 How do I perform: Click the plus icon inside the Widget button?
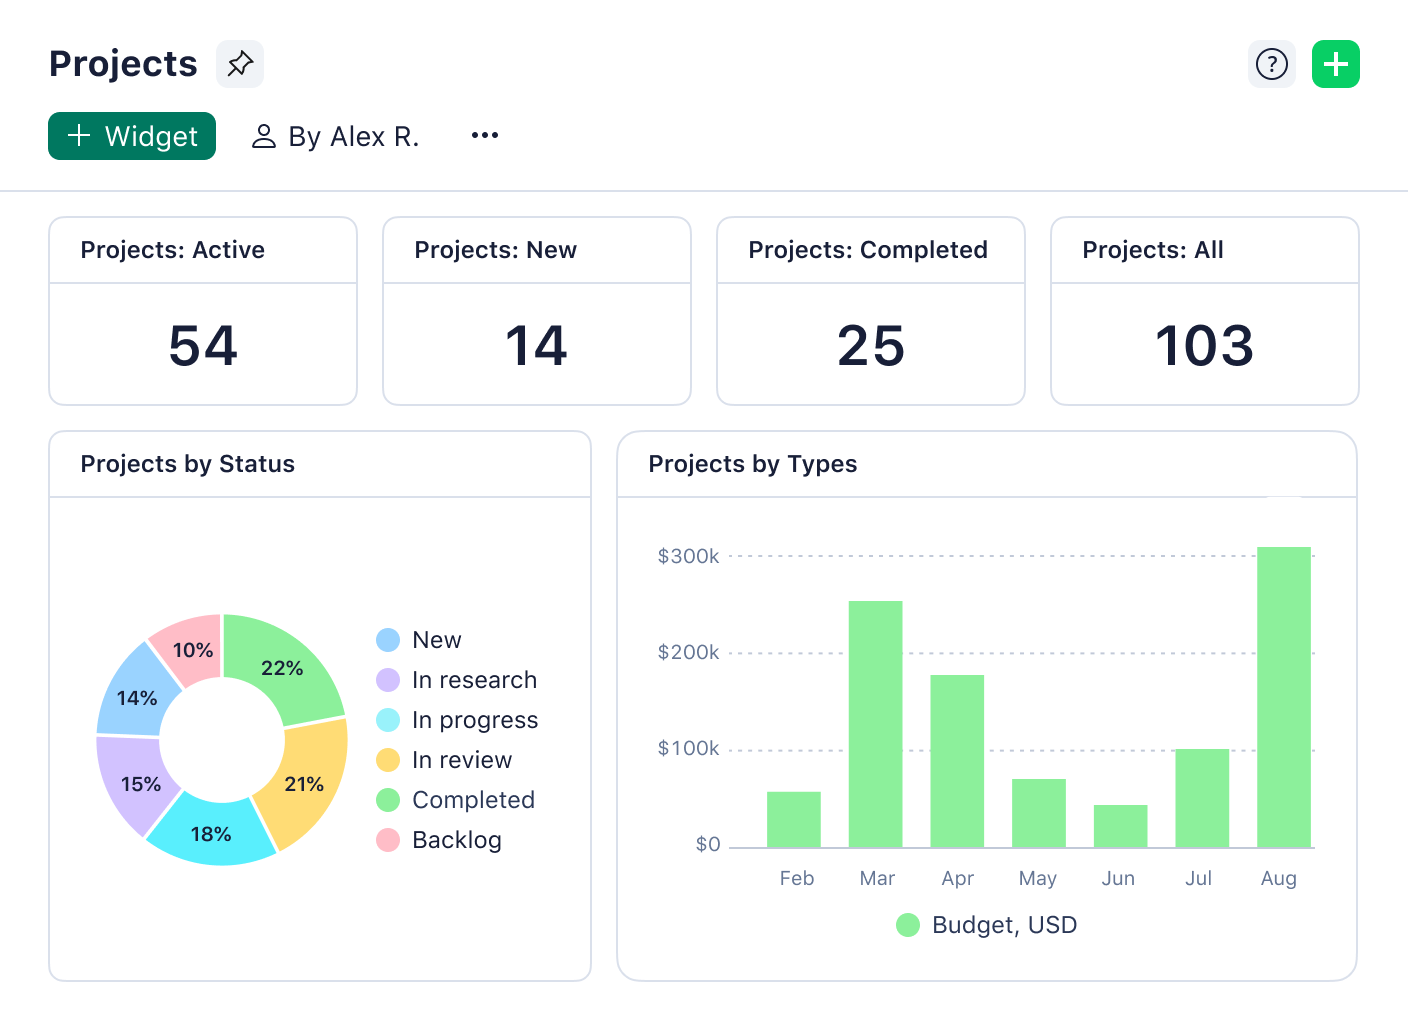click(79, 136)
